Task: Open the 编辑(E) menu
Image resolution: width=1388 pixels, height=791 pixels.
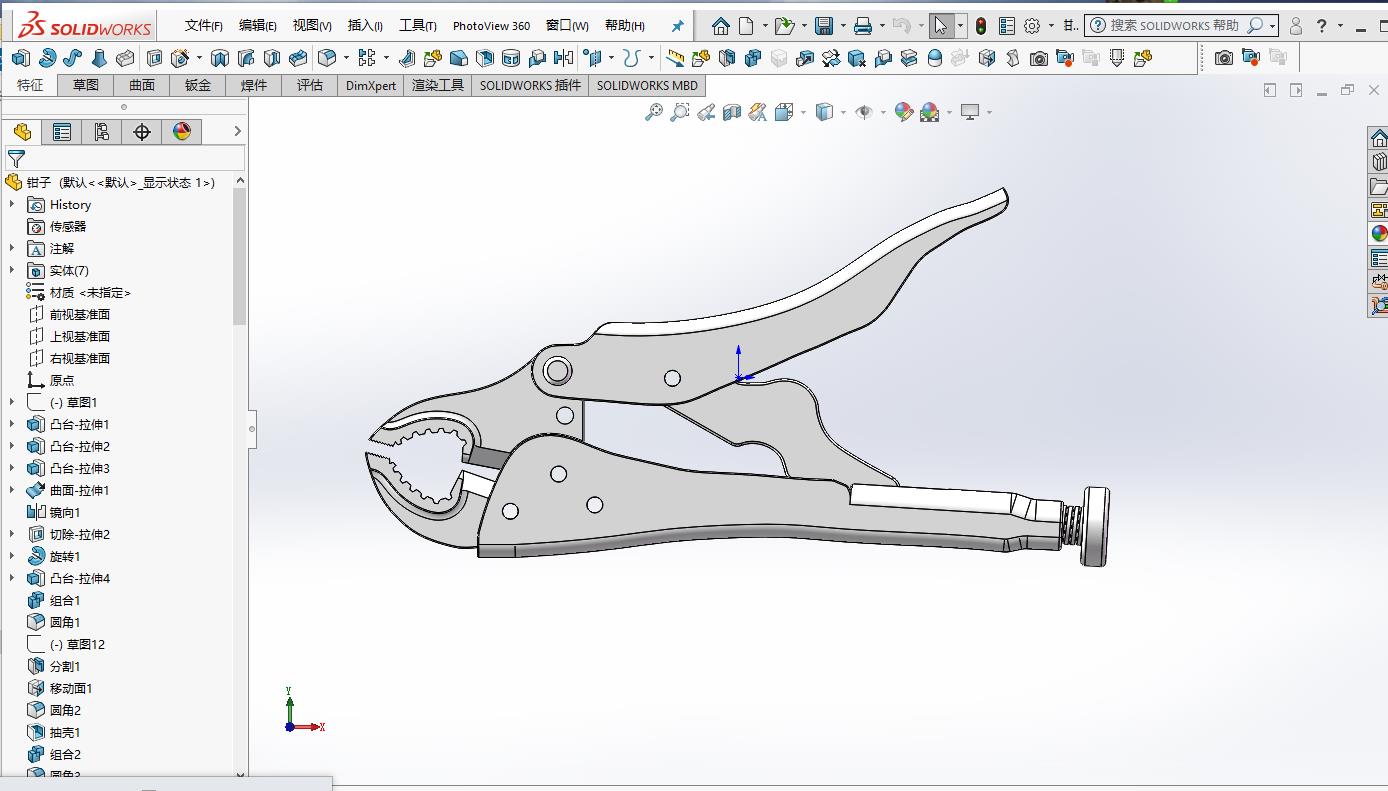Action: 258,26
